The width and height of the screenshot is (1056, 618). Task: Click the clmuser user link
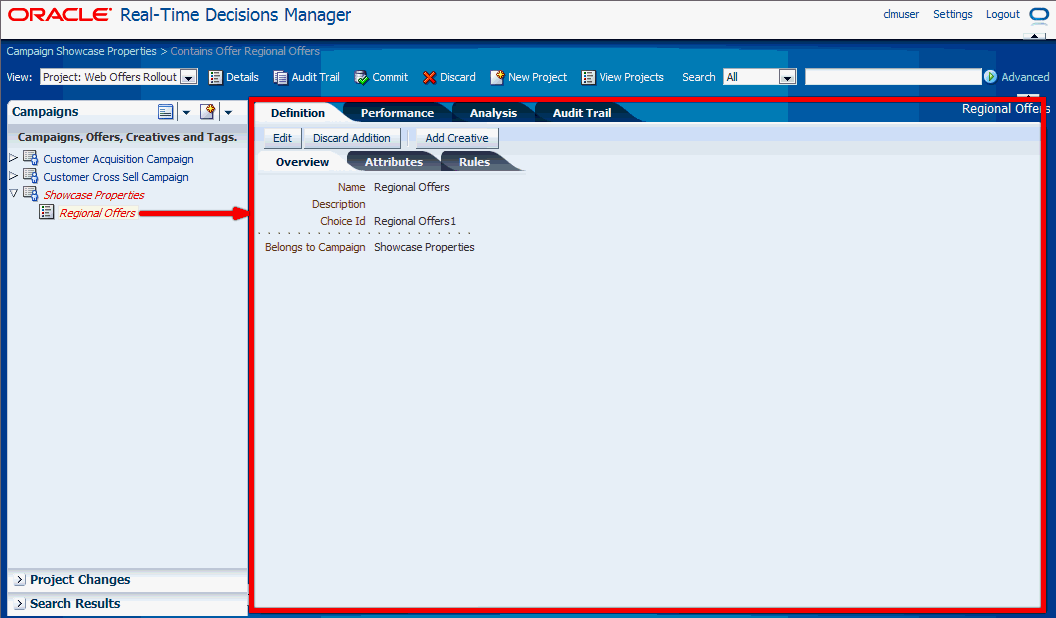901,14
